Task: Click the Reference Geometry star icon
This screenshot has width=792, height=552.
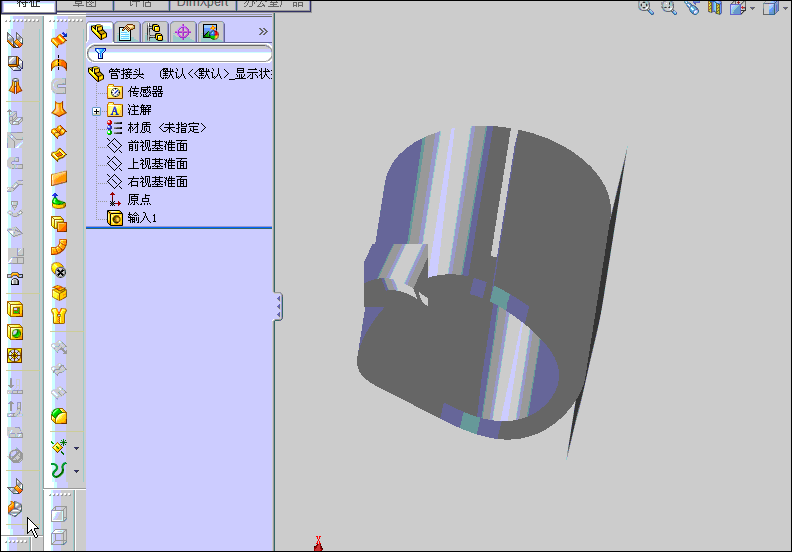Action: pyautogui.click(x=59, y=447)
